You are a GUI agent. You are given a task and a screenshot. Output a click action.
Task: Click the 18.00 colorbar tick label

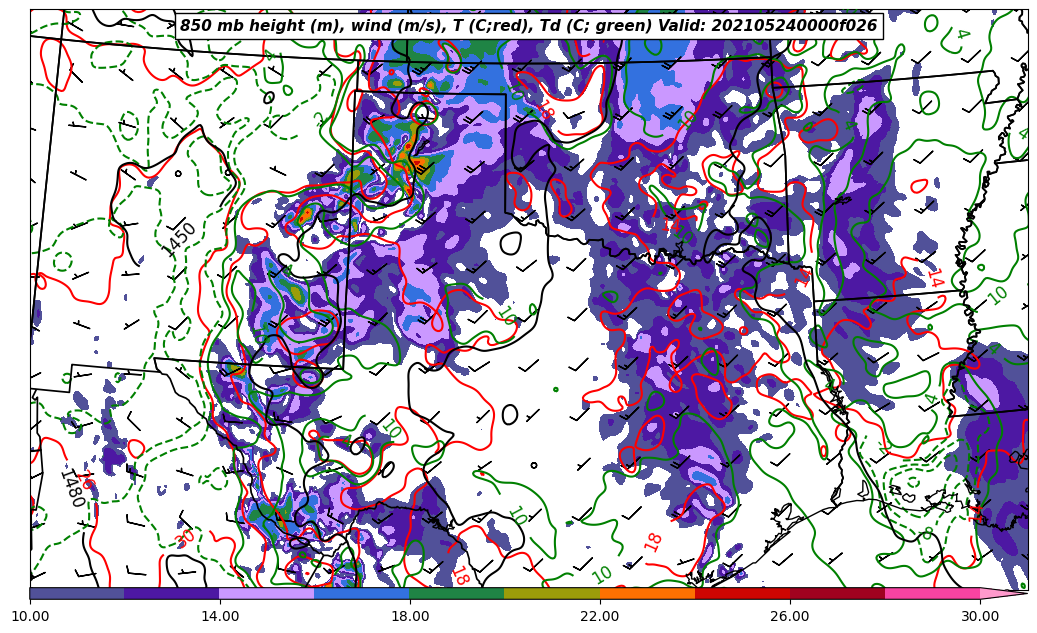coord(410,616)
